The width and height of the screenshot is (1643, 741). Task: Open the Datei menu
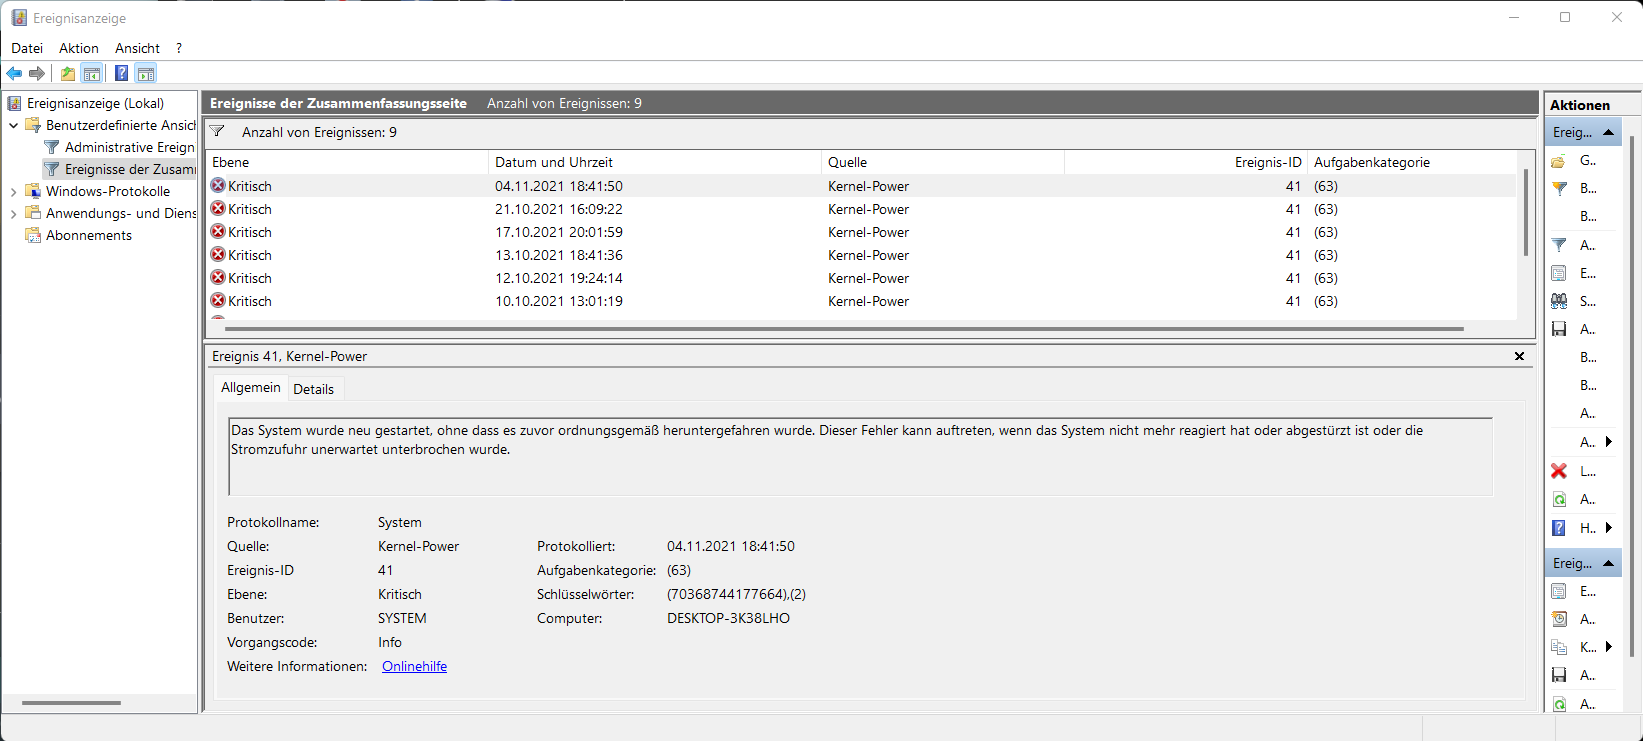tap(27, 48)
